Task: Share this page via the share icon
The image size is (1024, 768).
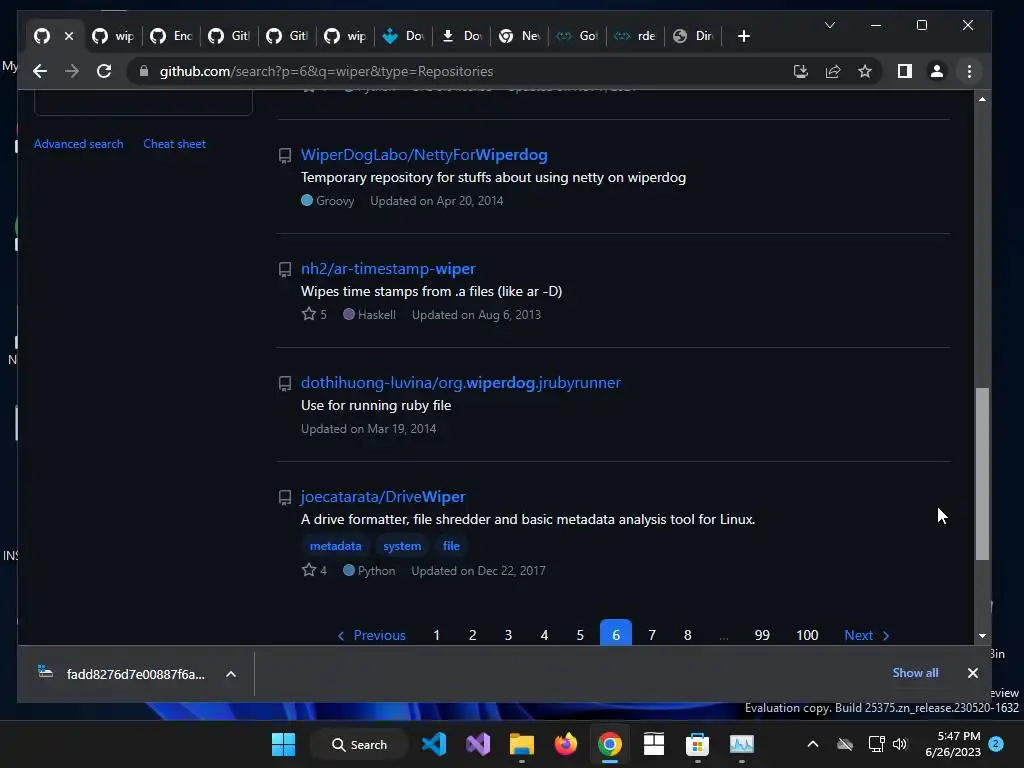Action: (x=833, y=71)
